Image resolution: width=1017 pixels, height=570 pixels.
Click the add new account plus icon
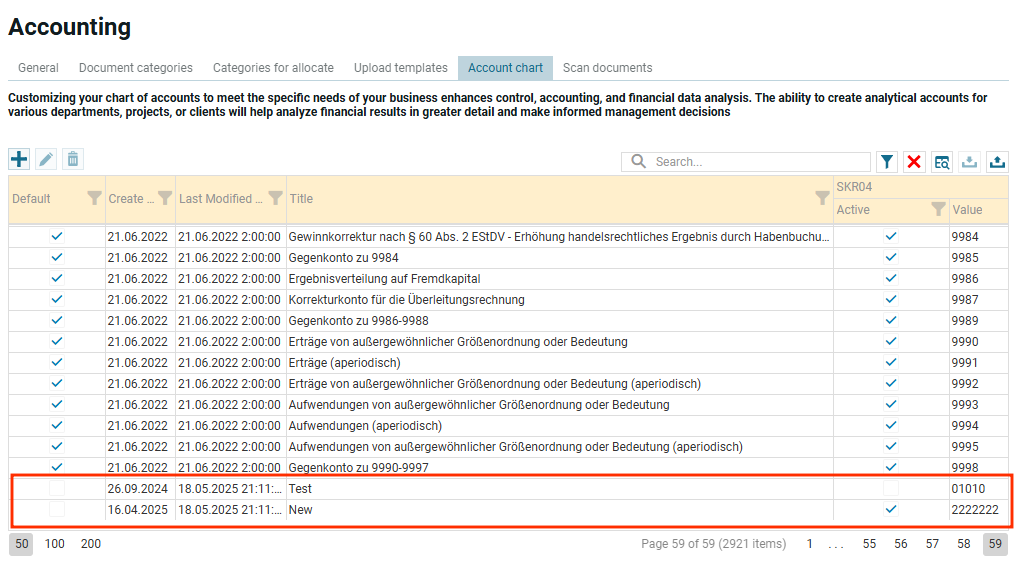[x=19, y=159]
